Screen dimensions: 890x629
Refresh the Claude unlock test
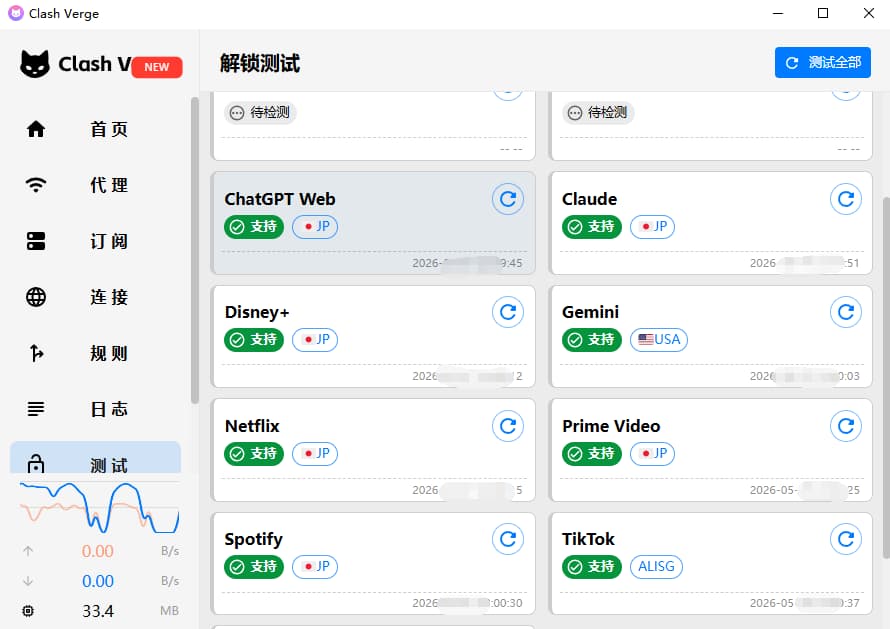[846, 199]
